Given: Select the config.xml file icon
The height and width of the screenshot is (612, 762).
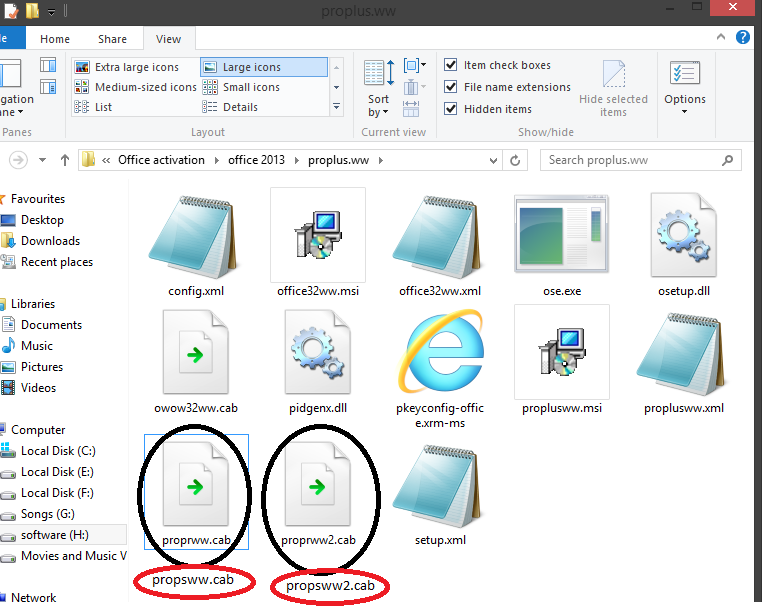Looking at the screenshot, I should tap(196, 235).
